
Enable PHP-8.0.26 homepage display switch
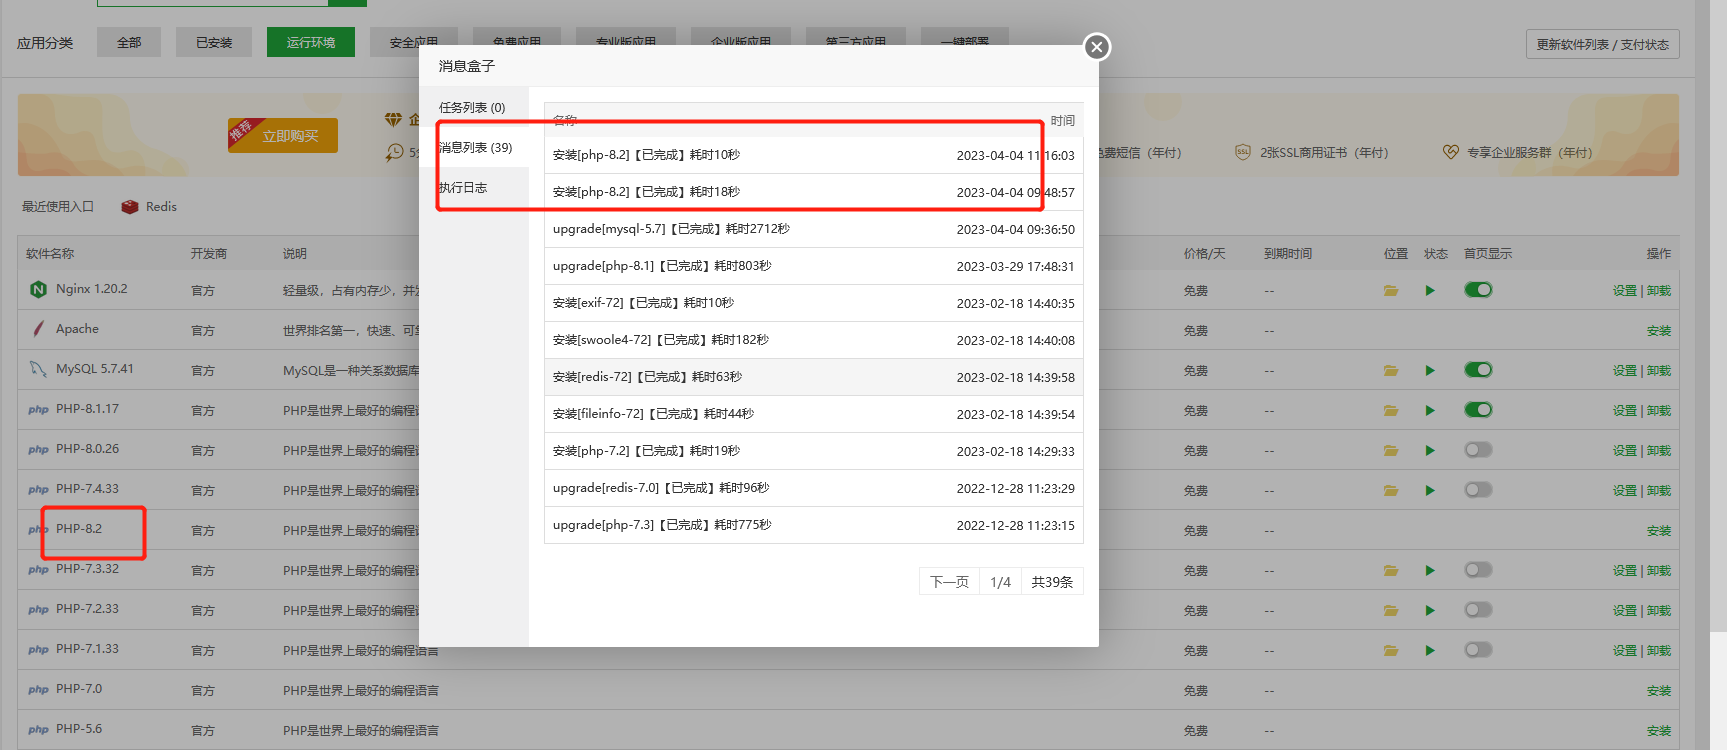(1478, 449)
